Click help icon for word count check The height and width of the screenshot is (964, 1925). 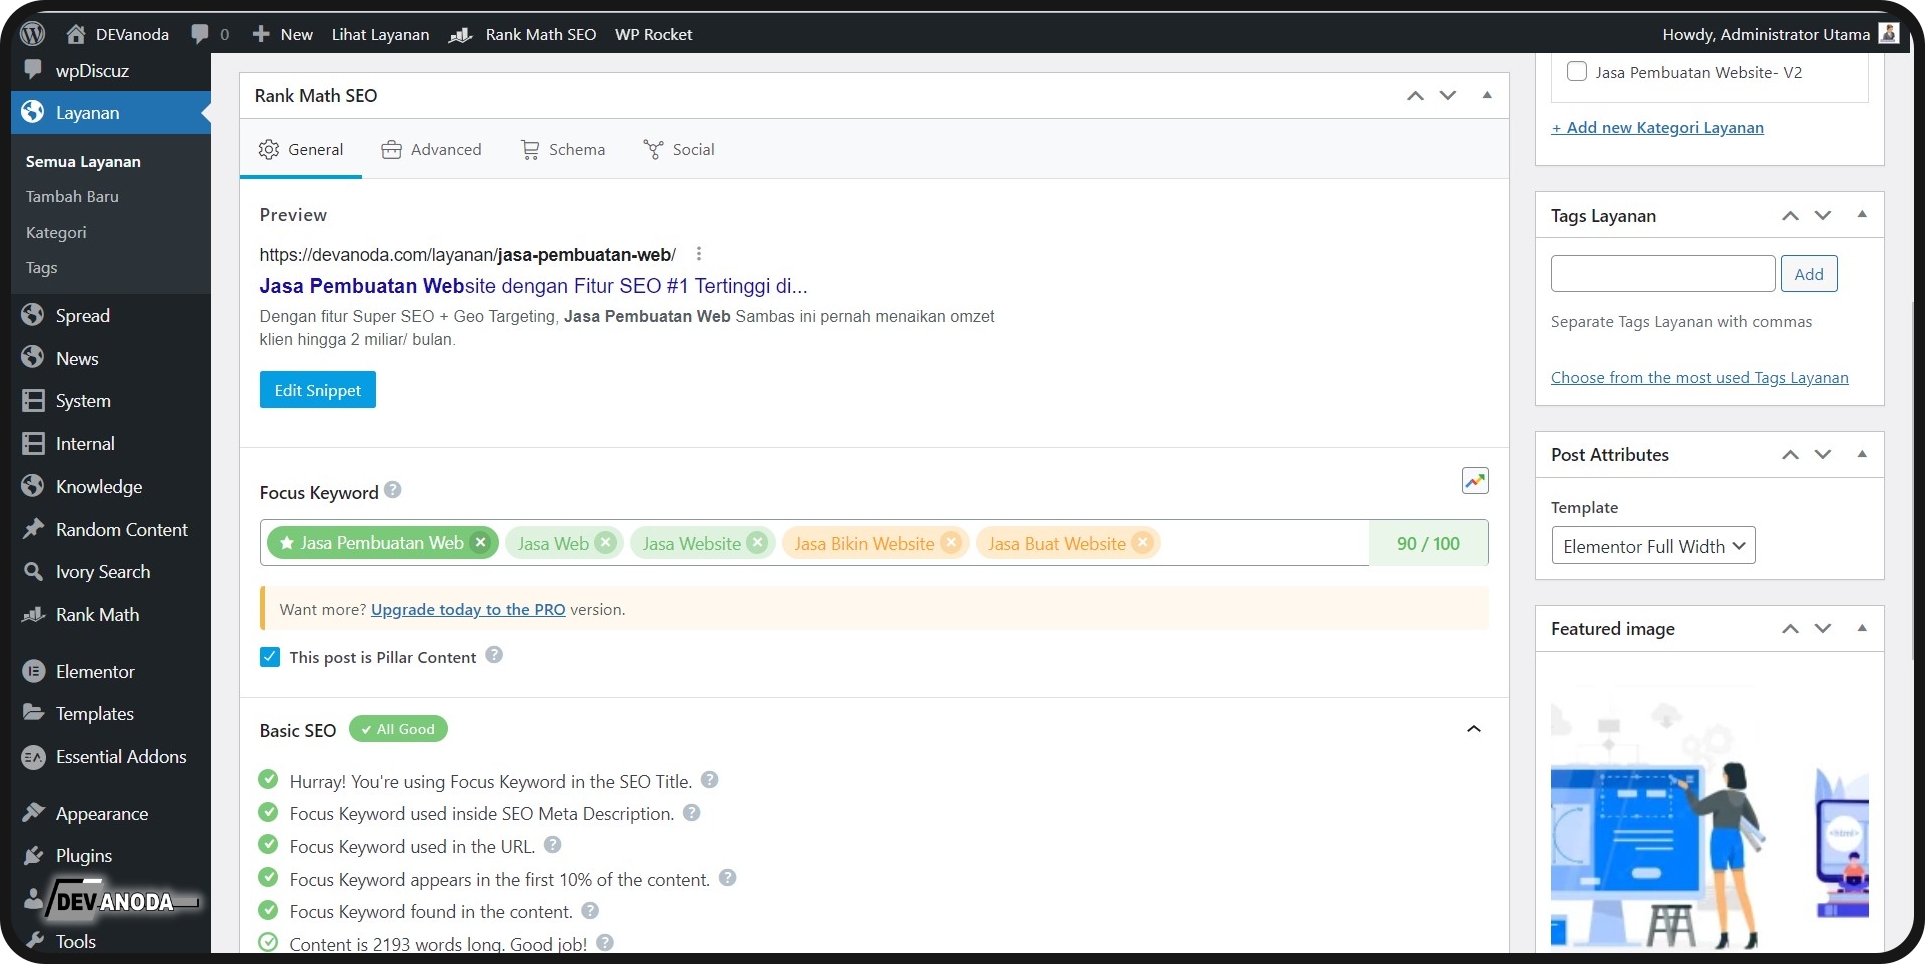pos(605,943)
